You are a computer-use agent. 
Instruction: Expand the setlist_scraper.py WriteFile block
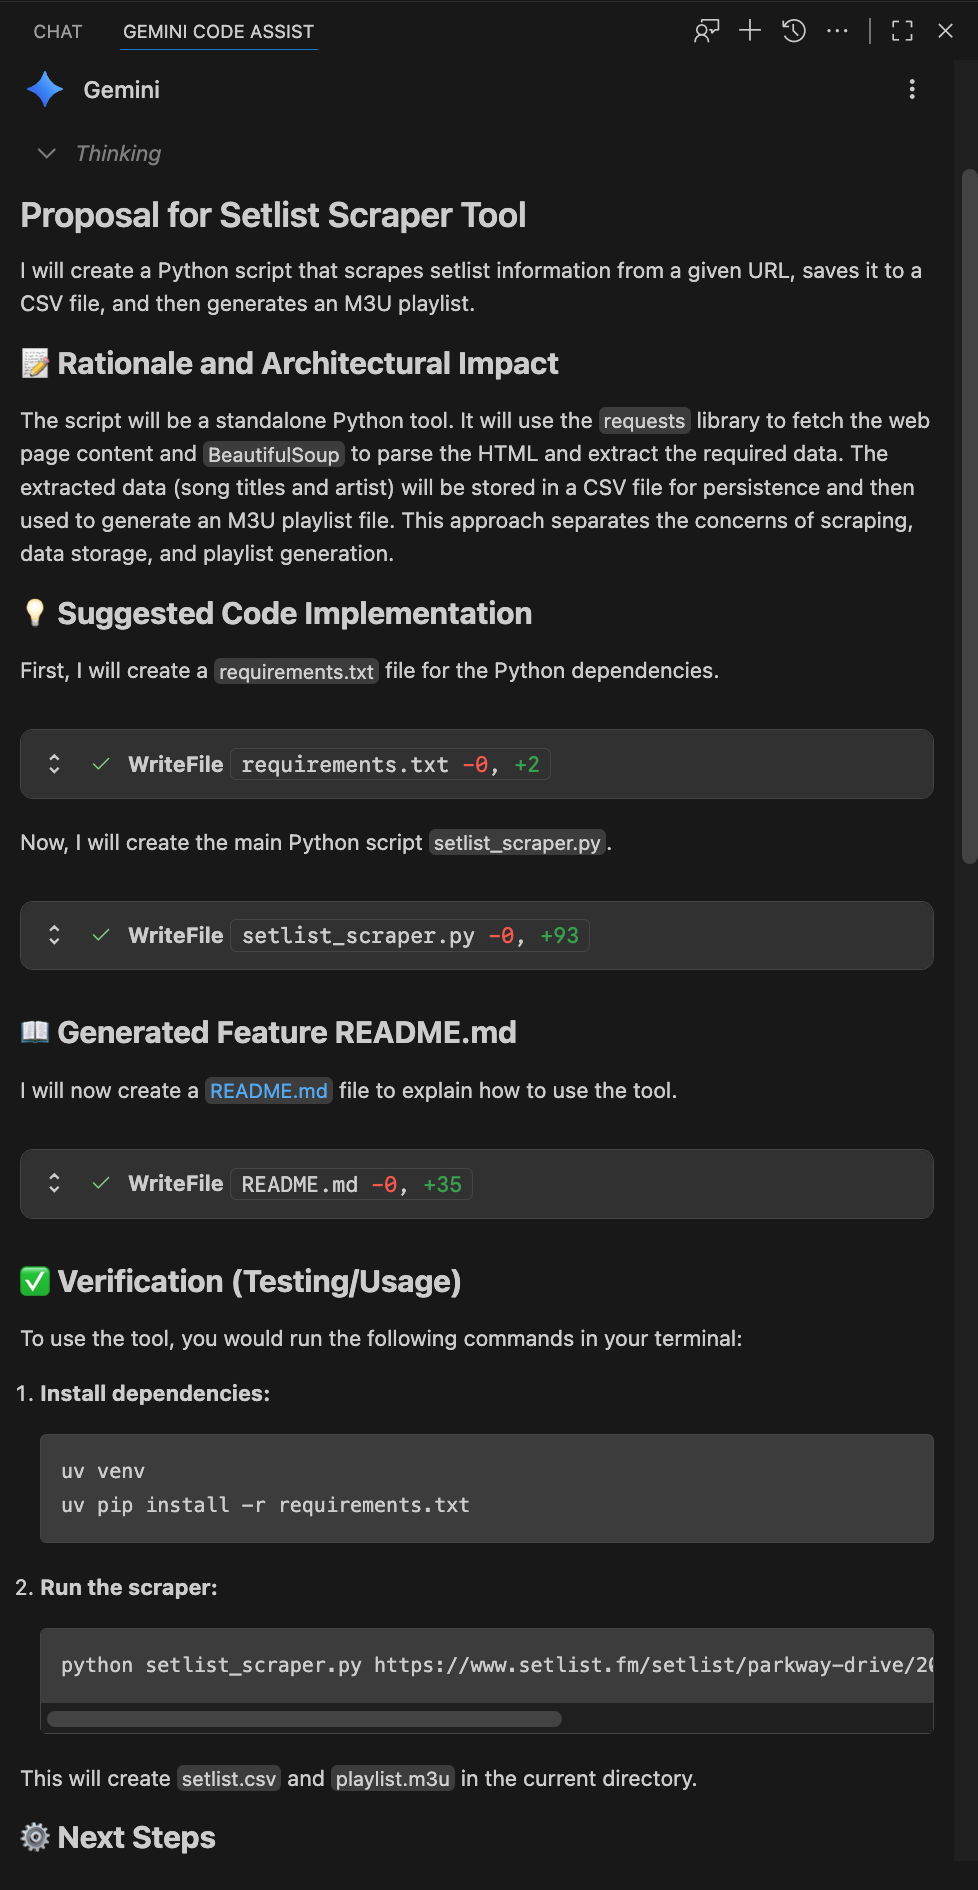[55, 935]
